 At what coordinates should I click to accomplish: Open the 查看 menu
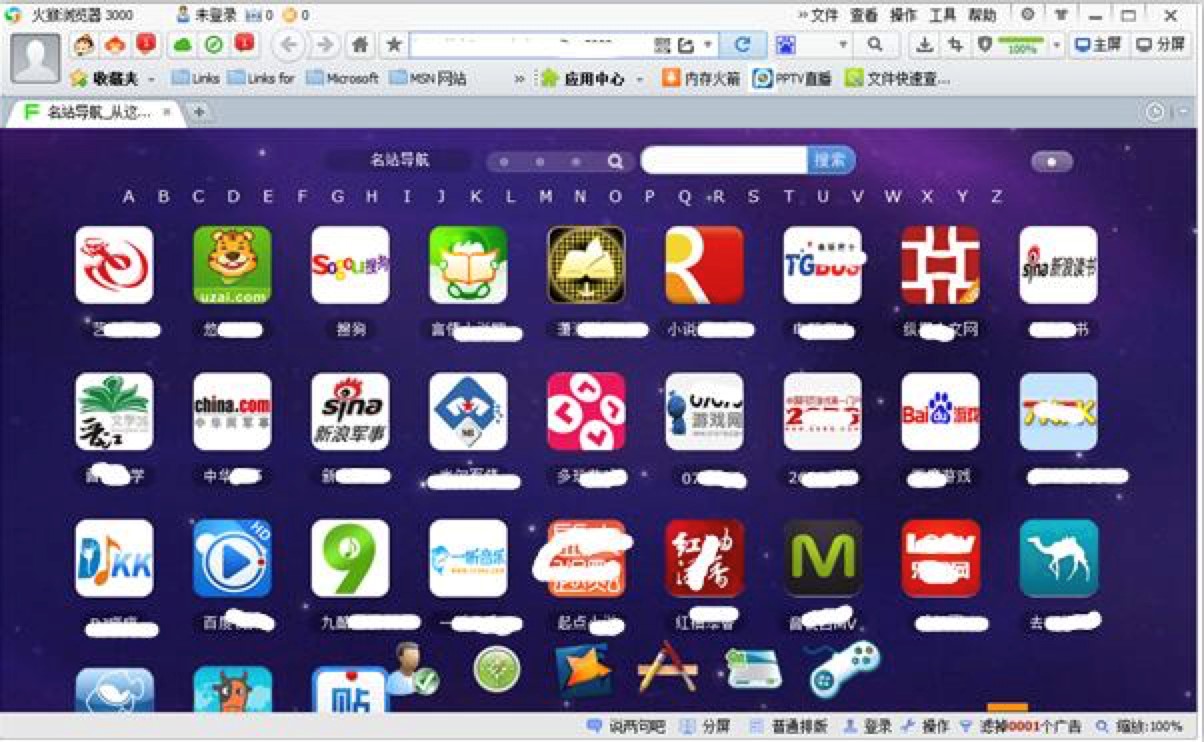click(864, 15)
